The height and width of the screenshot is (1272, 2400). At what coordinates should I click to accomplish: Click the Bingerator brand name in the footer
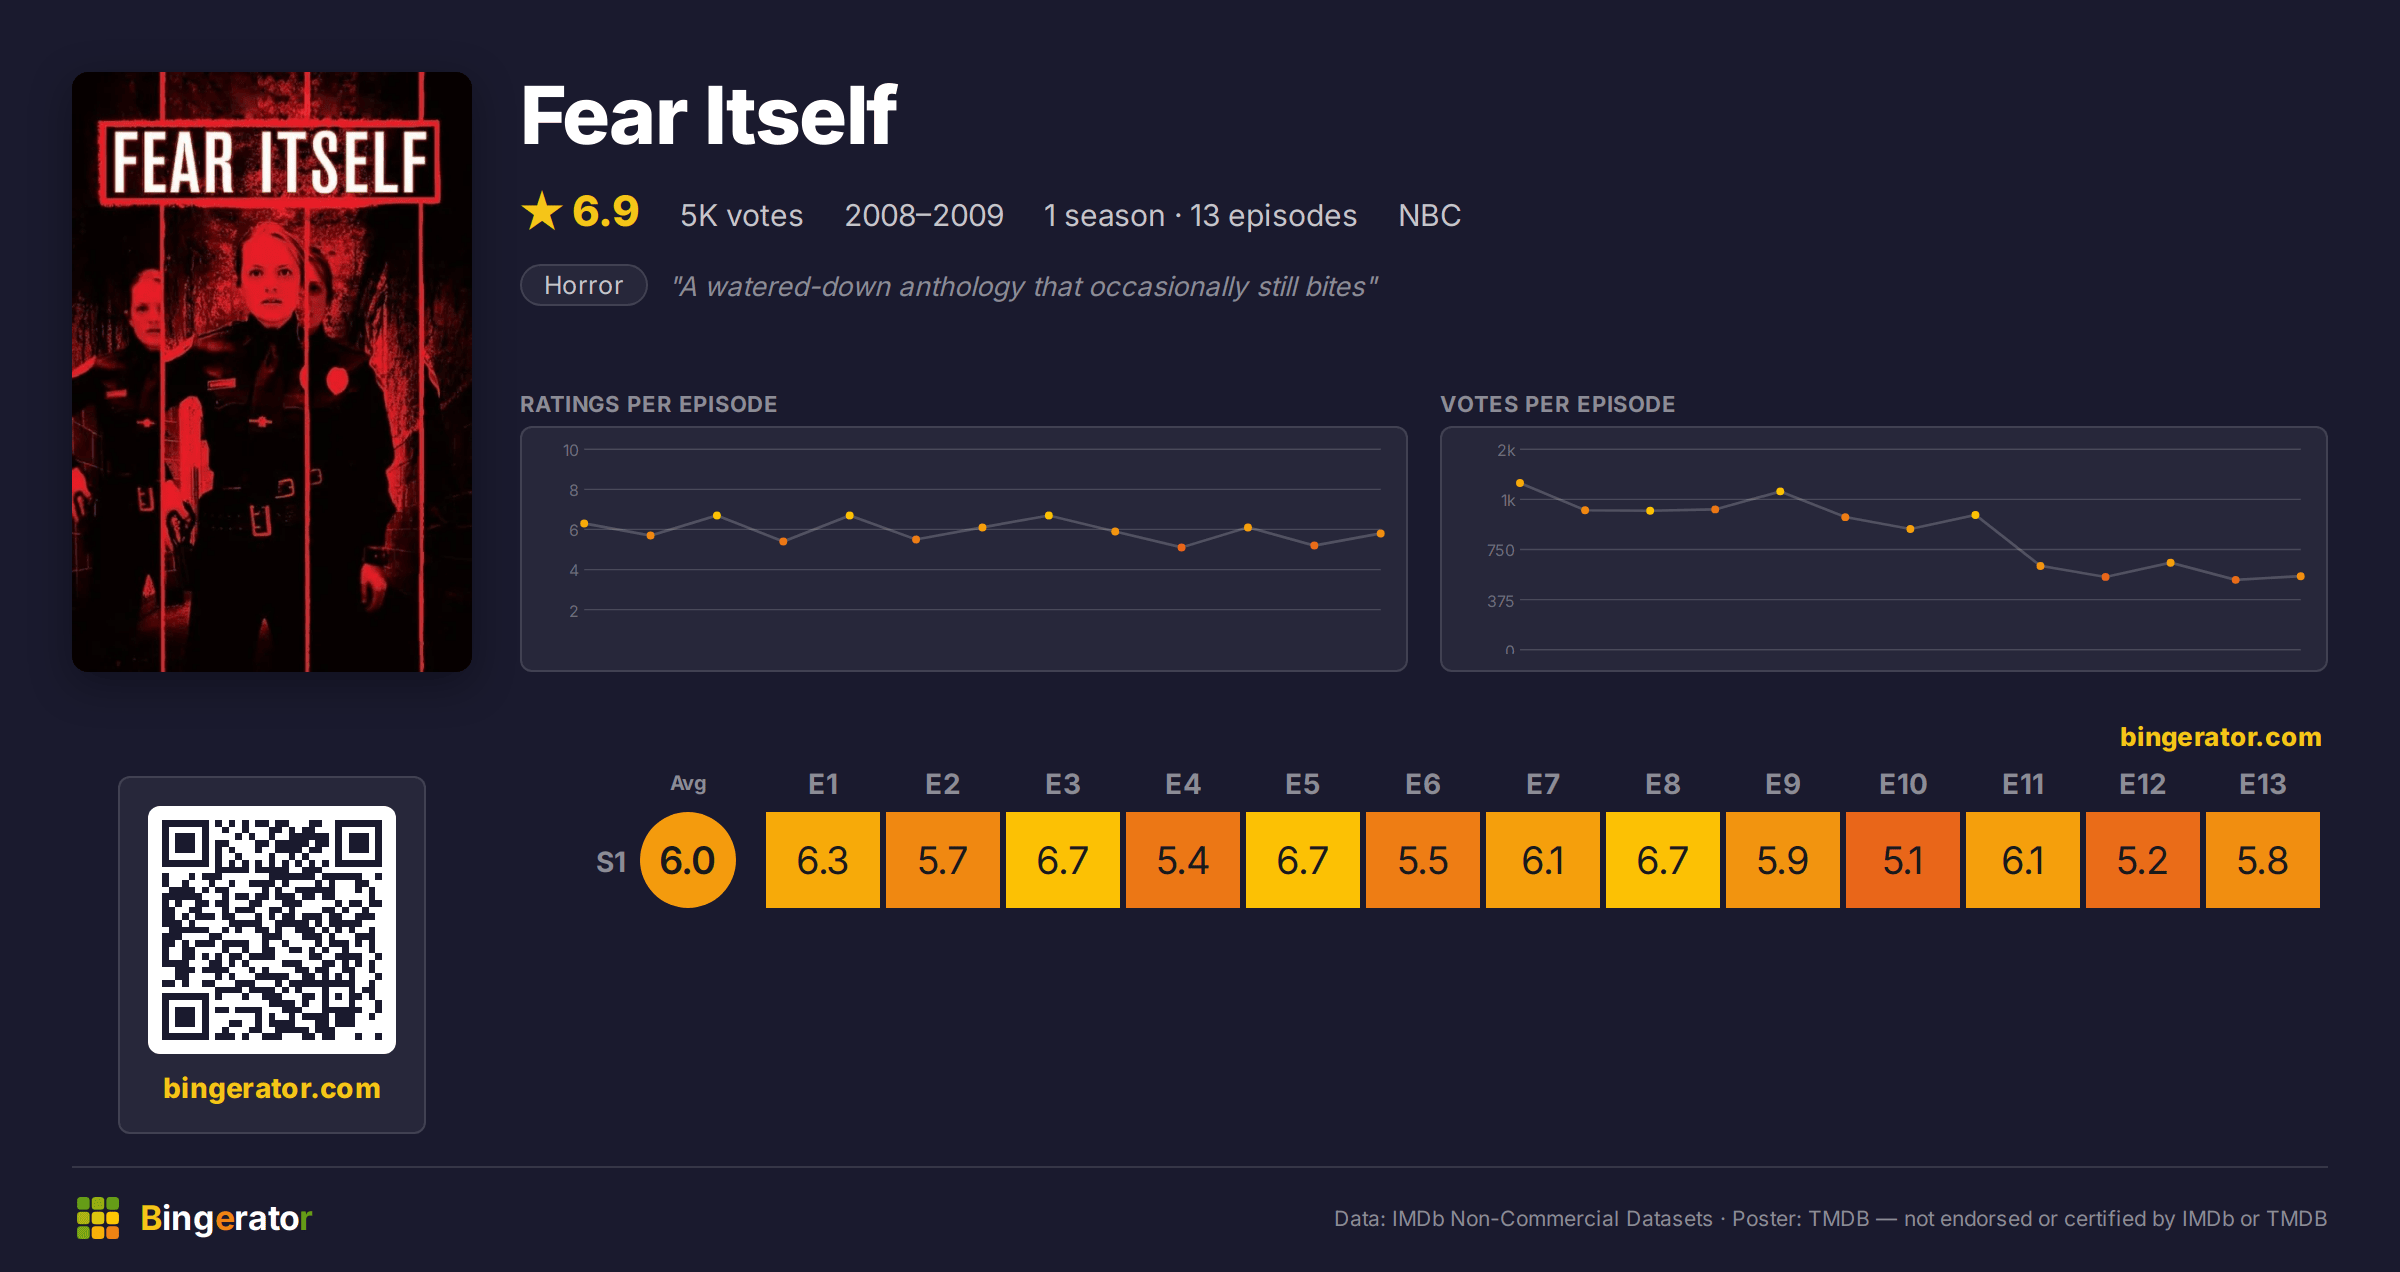[226, 1218]
